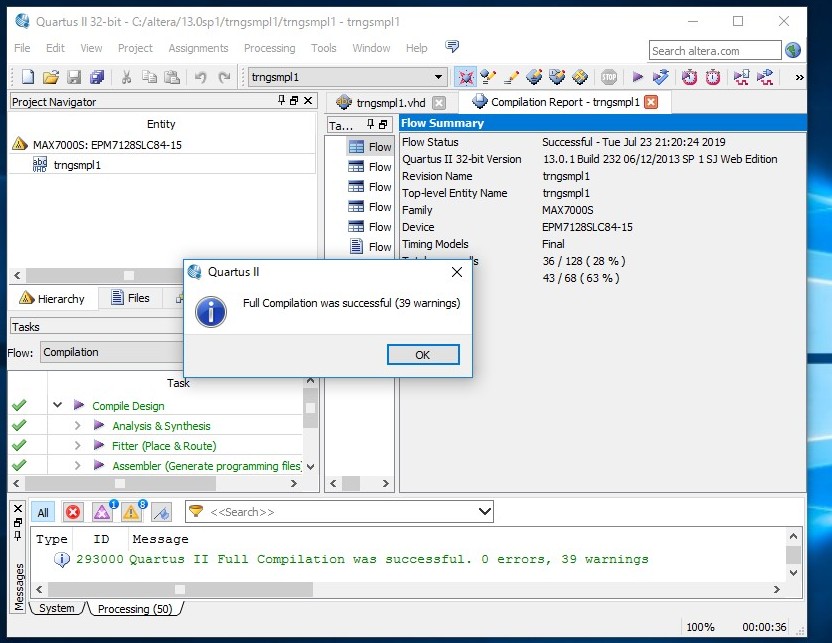Open Settings via the checkmark-pencil toolbar icon

coord(488,77)
